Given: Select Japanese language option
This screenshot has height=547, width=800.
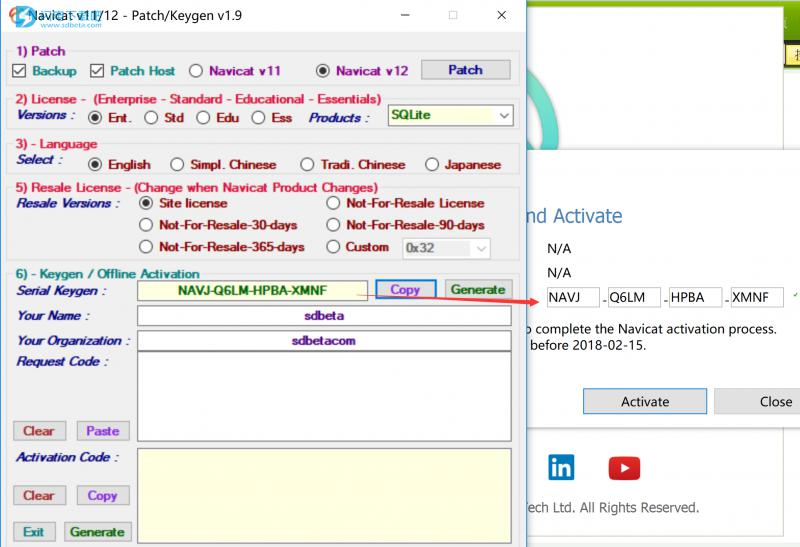Looking at the screenshot, I should coord(432,164).
